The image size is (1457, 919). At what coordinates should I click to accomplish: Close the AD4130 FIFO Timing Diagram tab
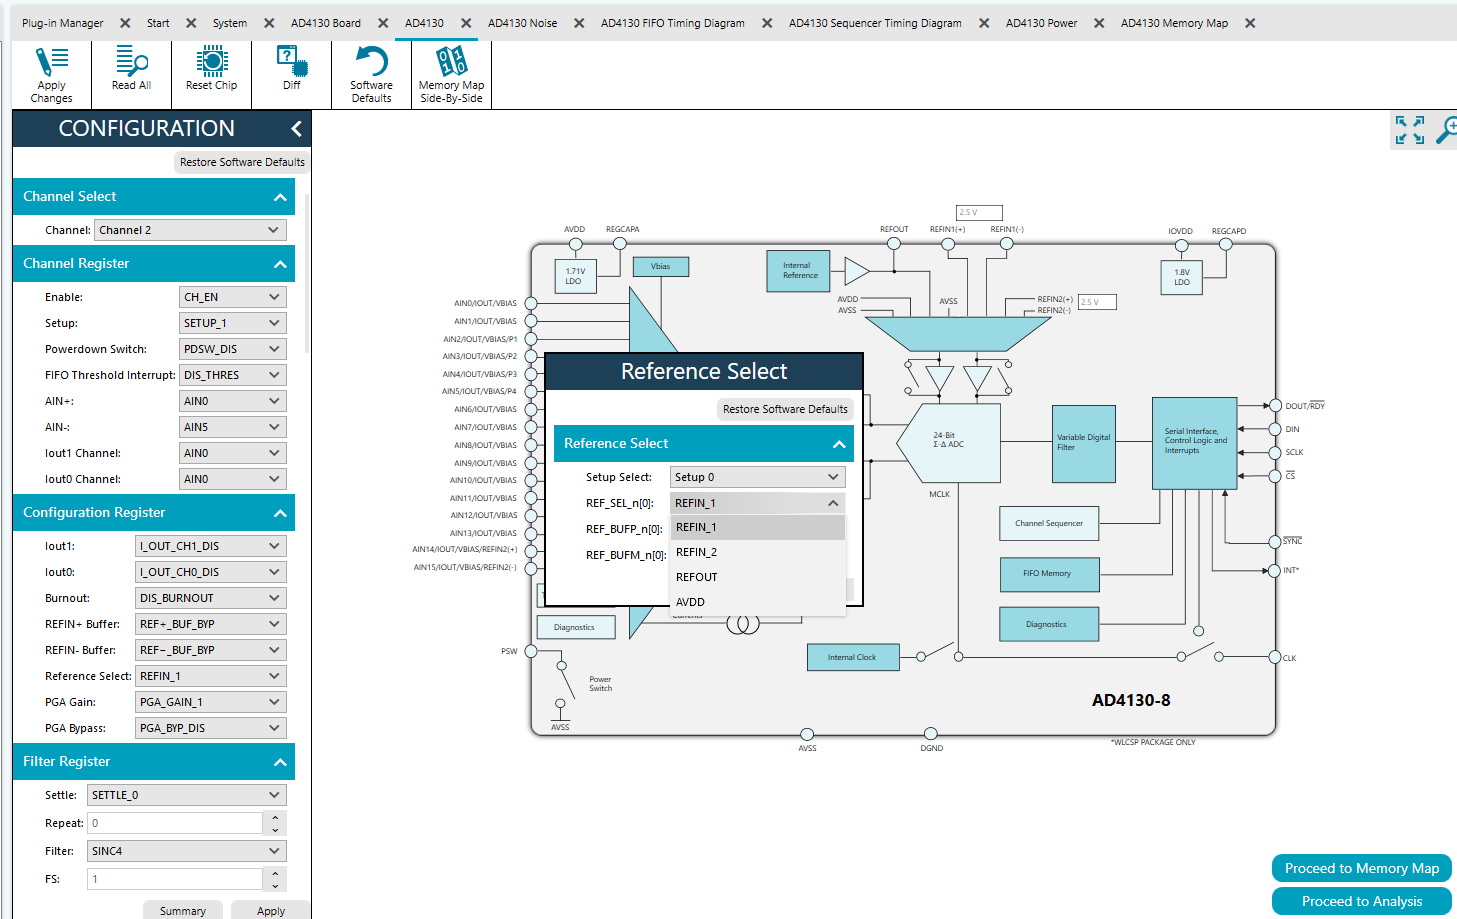pos(767,23)
